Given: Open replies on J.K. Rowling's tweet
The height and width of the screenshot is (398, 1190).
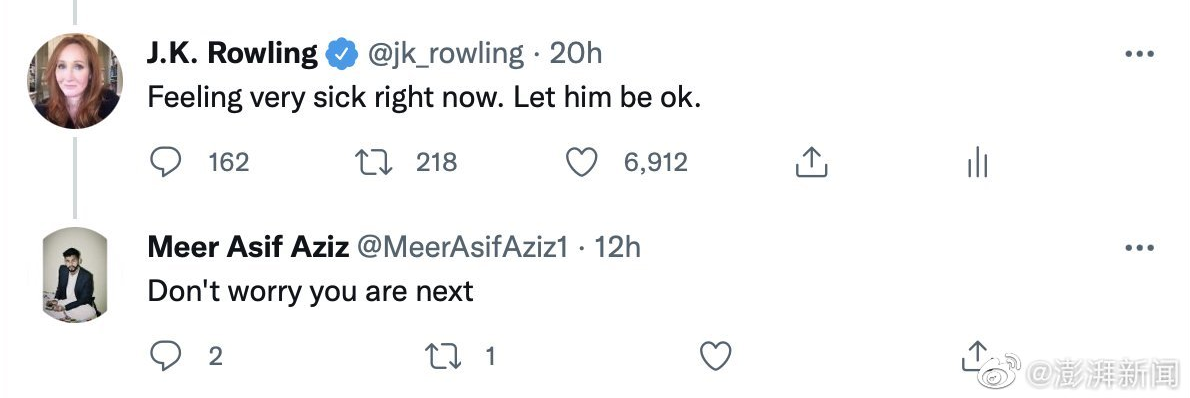Looking at the screenshot, I should click(165, 162).
